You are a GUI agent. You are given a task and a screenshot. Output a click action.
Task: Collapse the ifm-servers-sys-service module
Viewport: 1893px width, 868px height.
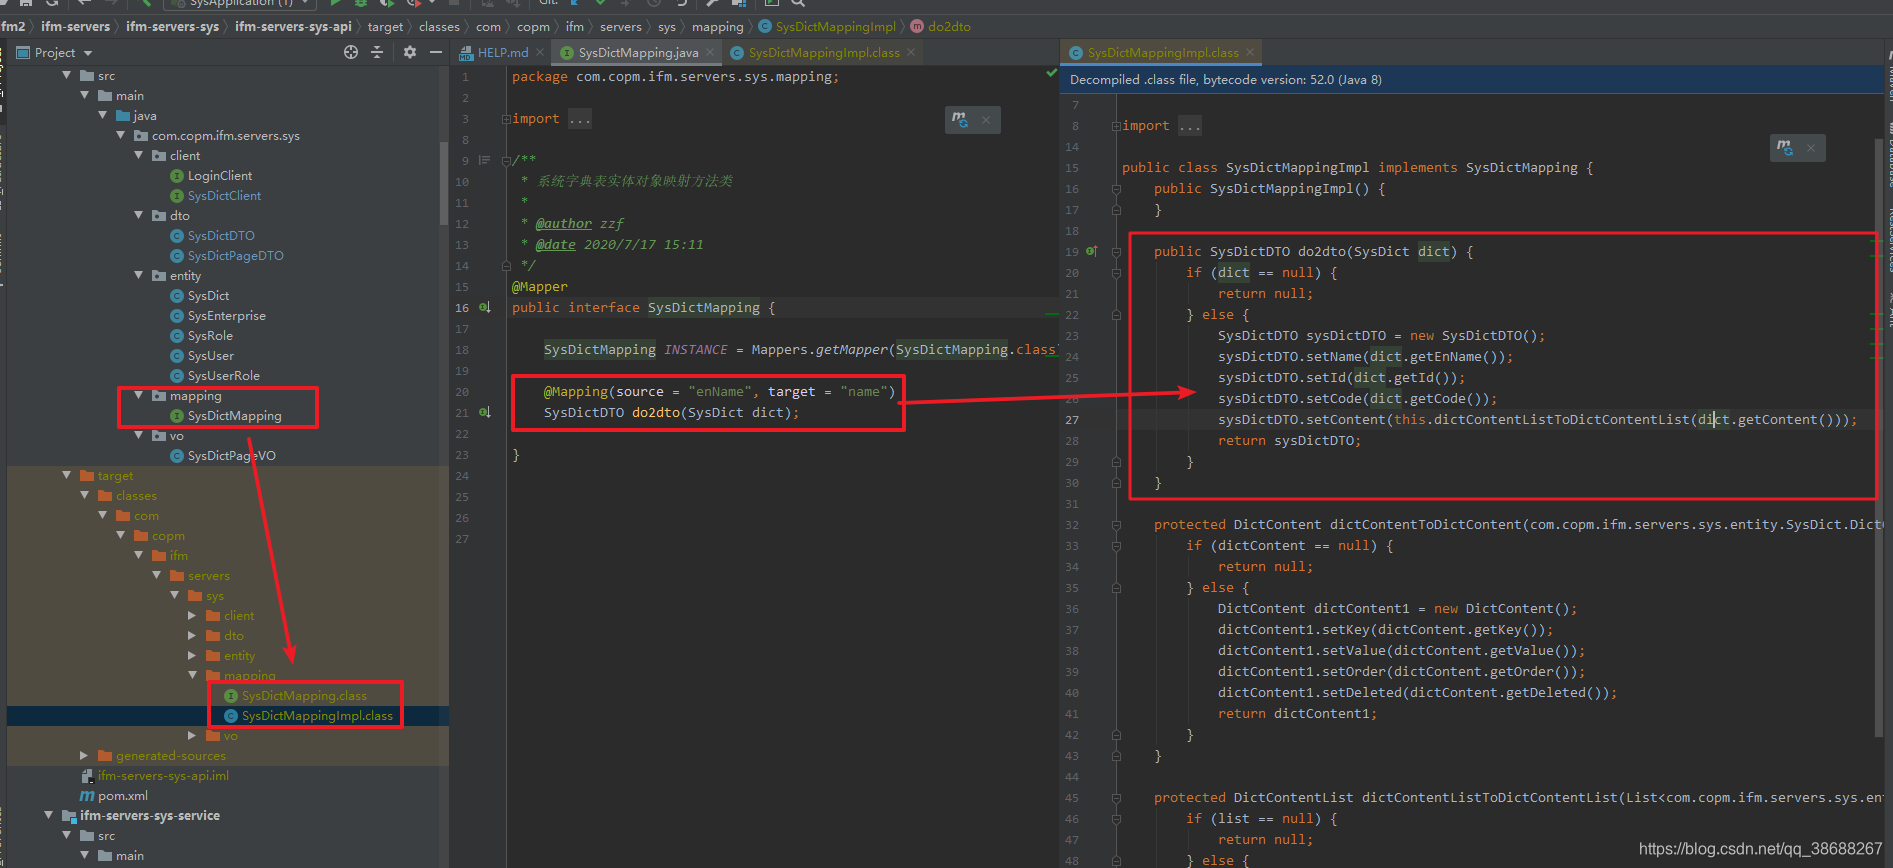click(49, 815)
